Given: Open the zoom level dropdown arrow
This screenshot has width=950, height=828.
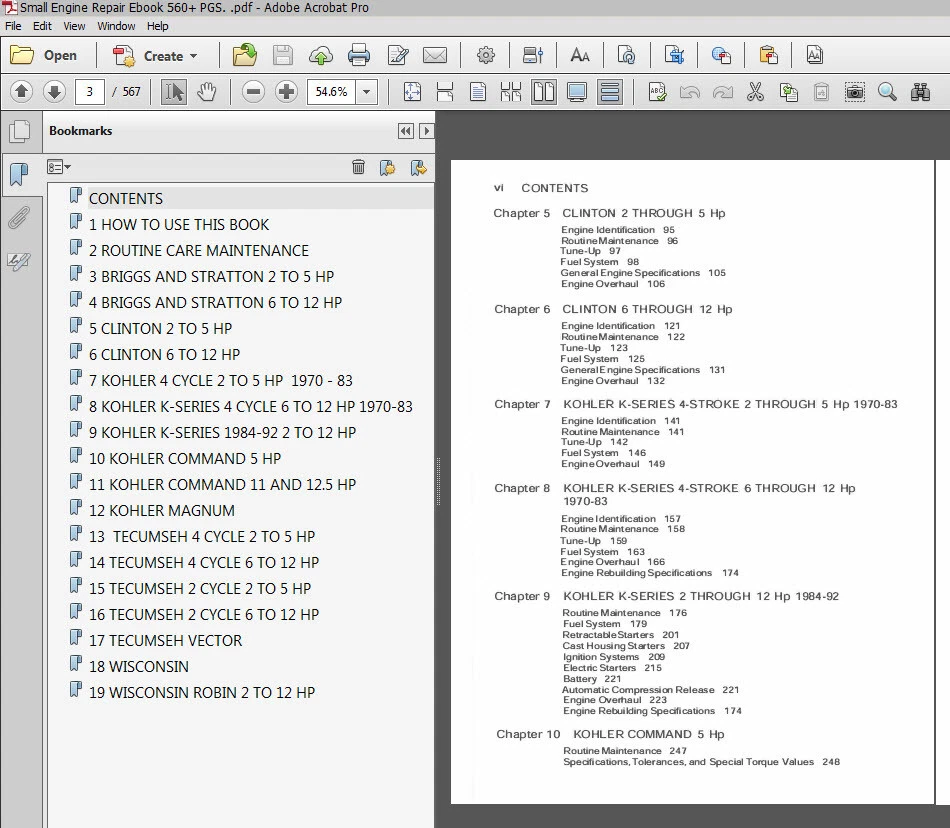Looking at the screenshot, I should tap(367, 92).
